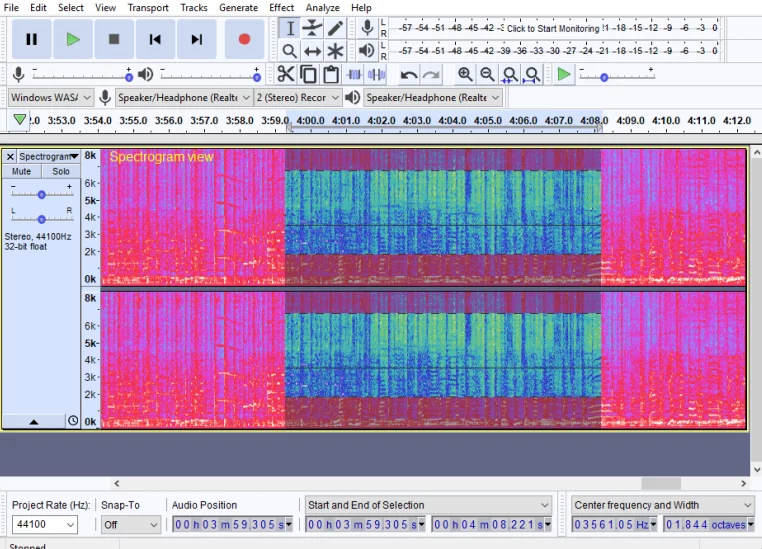Collapse the track with bottom arrow
The height and width of the screenshot is (549, 762).
(x=33, y=422)
